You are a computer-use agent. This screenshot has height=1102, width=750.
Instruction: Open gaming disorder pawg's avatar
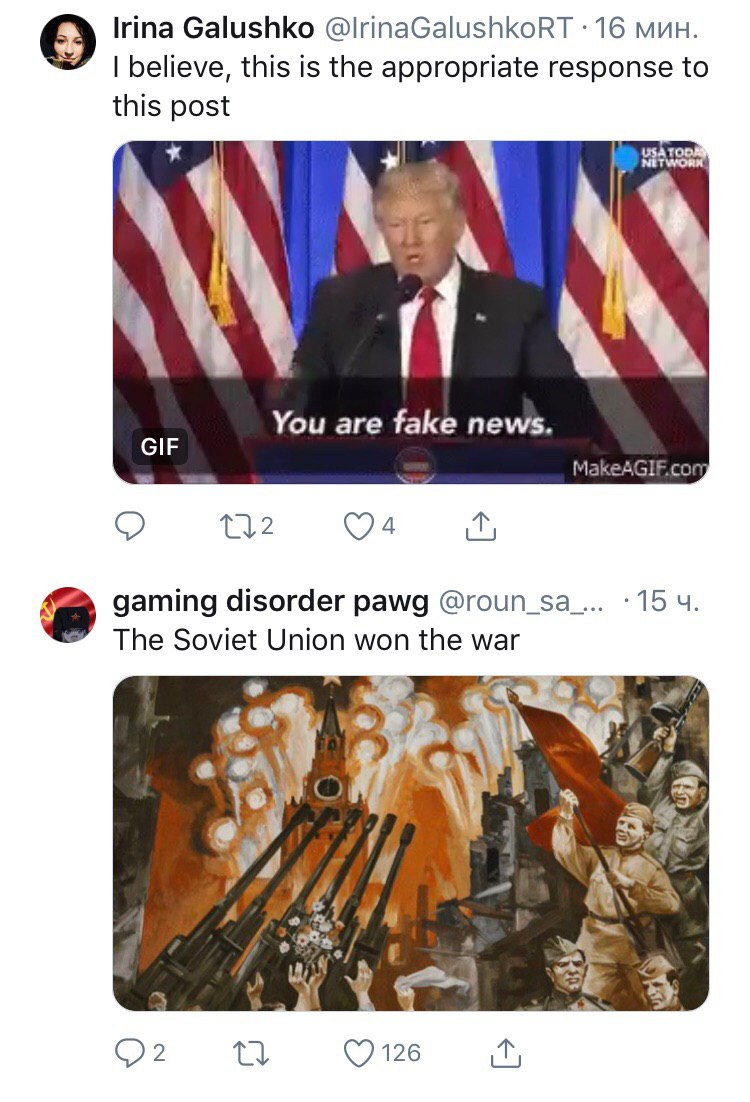(67, 615)
